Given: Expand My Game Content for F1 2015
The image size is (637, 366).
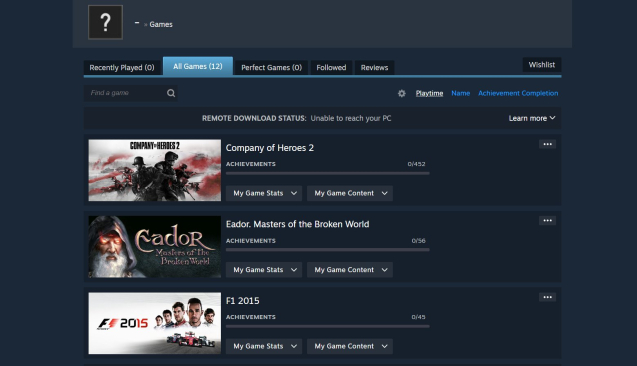Looking at the screenshot, I should [350, 346].
